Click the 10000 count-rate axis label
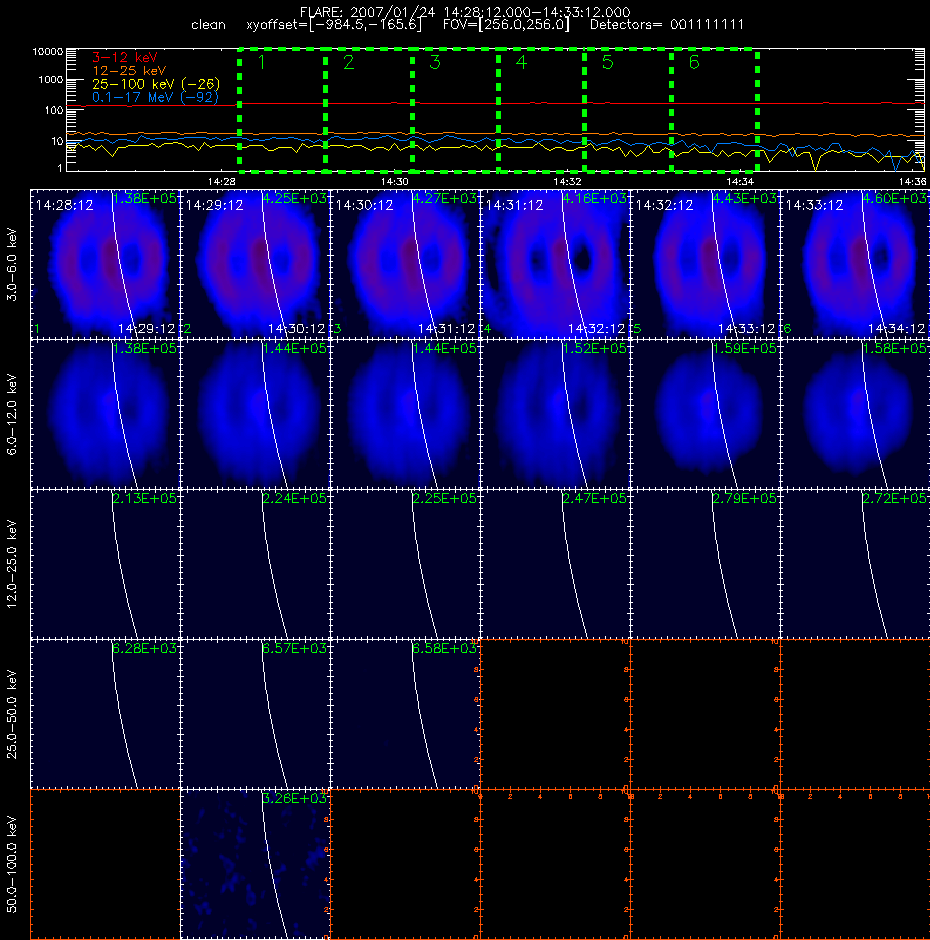The image size is (930, 940). [47, 52]
